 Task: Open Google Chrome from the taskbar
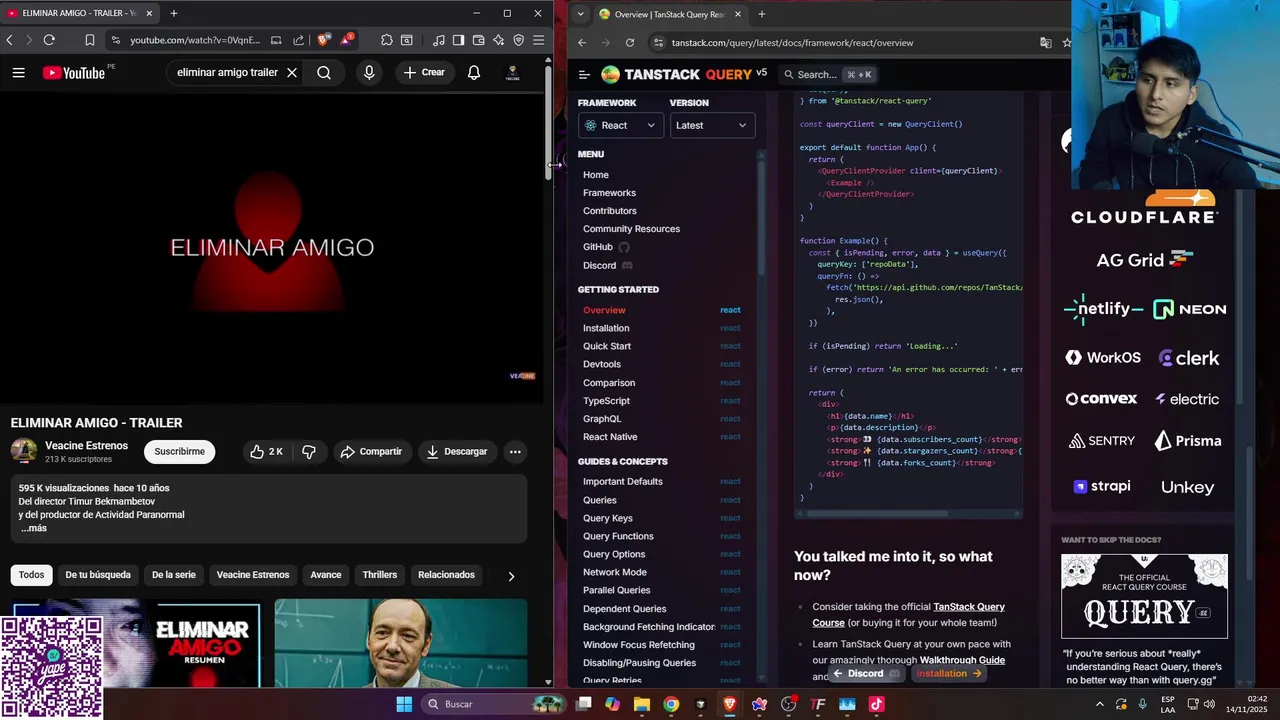click(x=671, y=704)
